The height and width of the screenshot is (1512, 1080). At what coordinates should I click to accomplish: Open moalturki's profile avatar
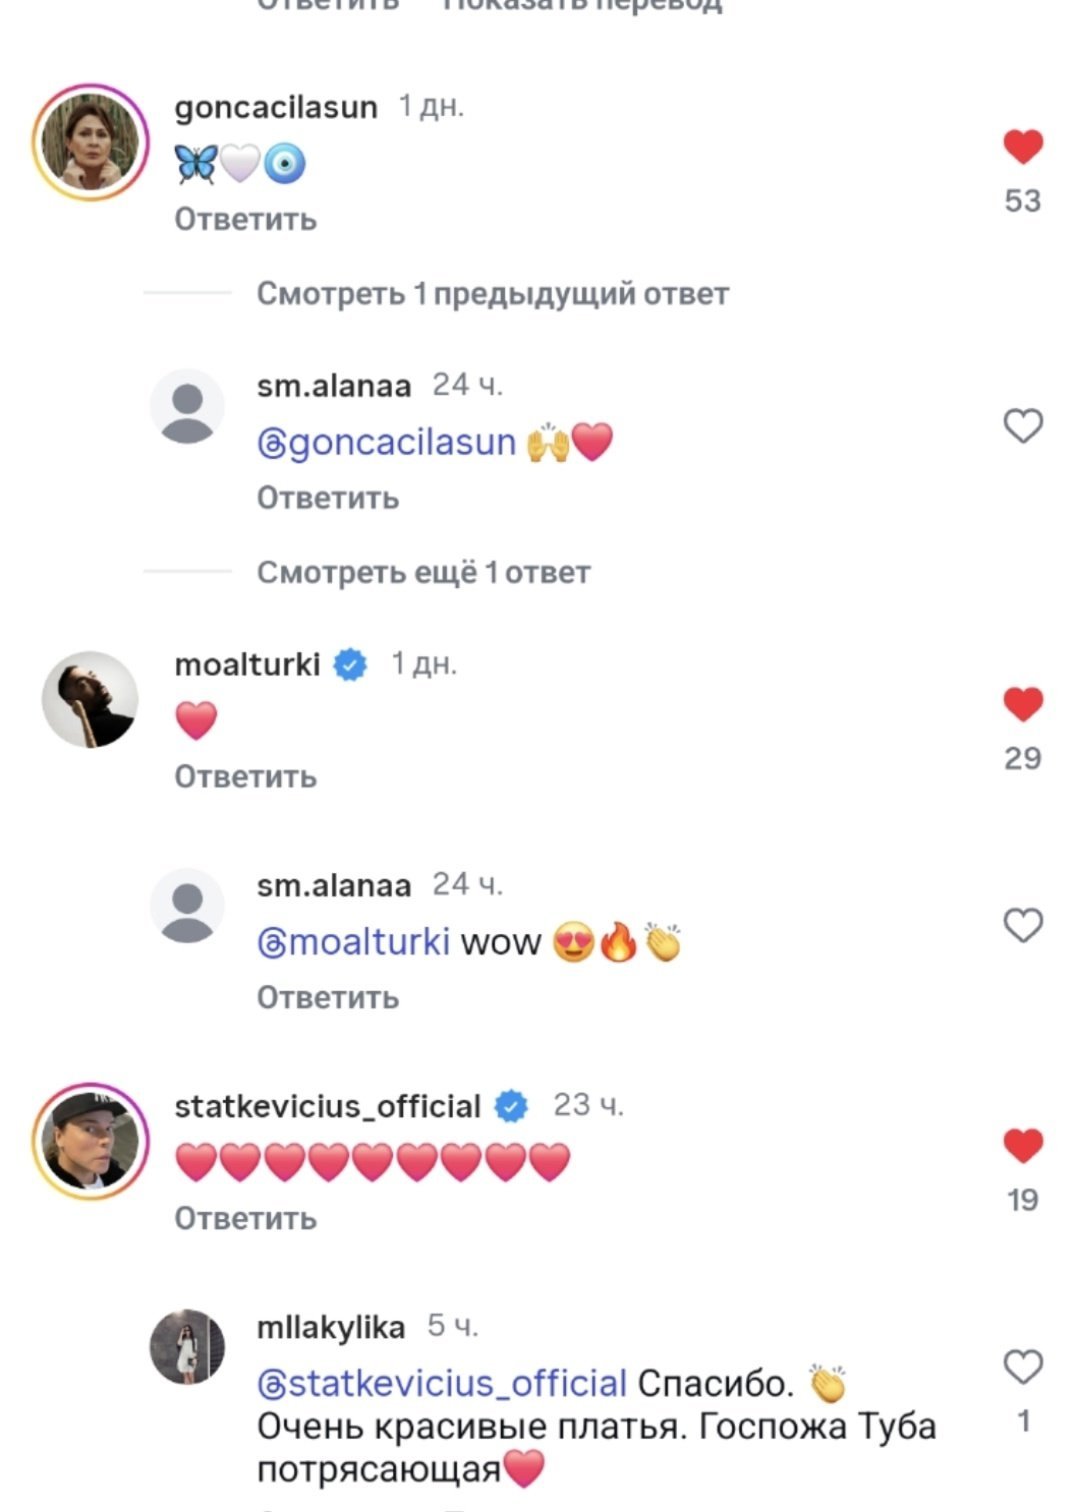coord(90,700)
